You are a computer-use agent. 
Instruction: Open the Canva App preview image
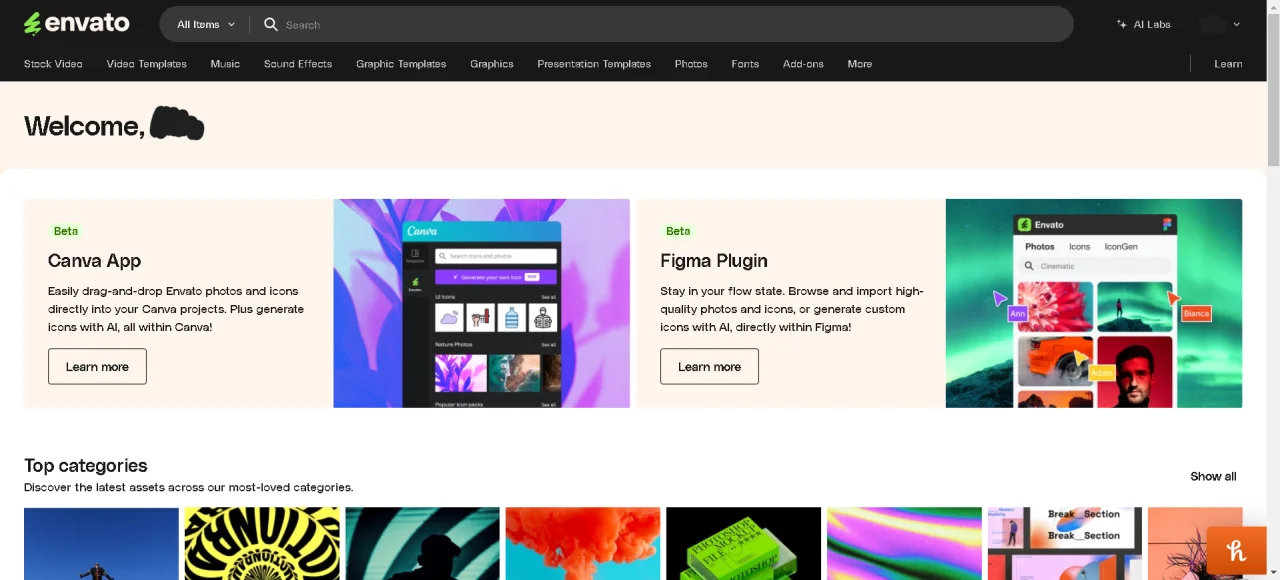[x=482, y=303]
